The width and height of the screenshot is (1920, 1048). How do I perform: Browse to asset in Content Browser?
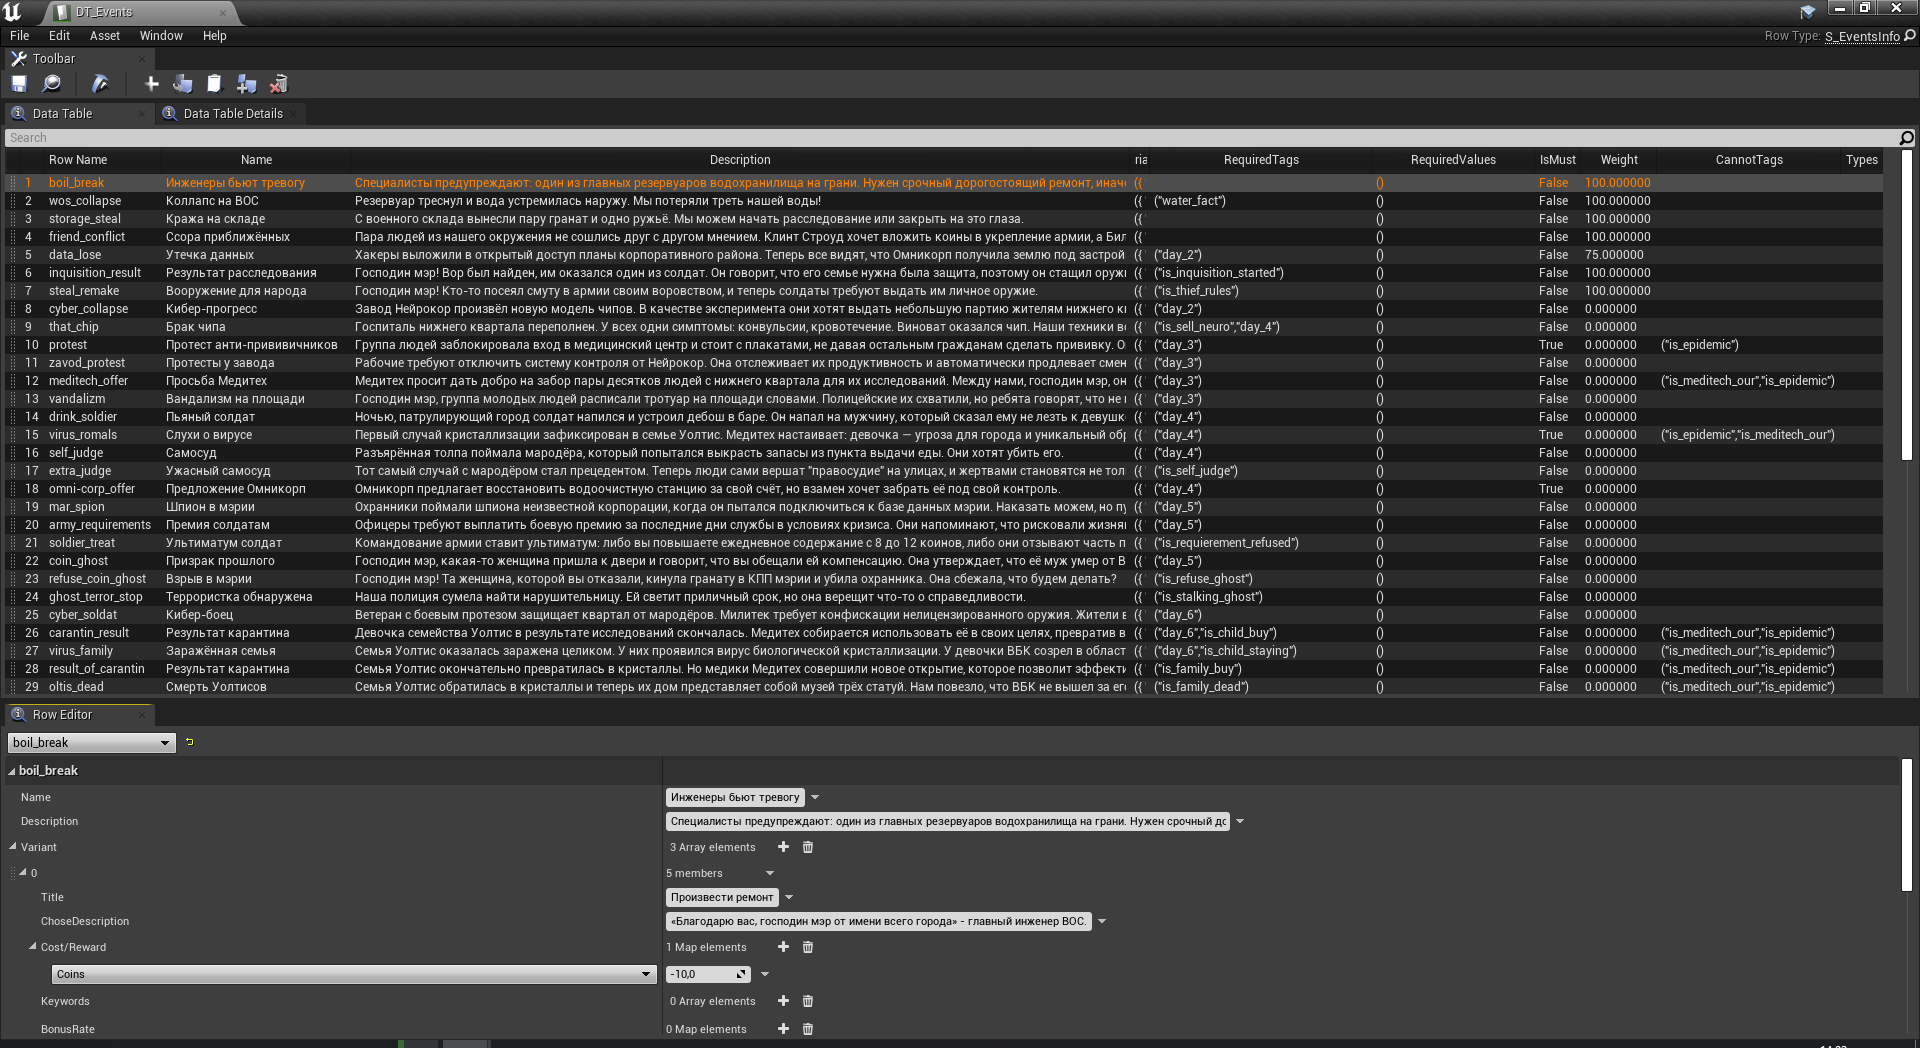click(x=51, y=84)
